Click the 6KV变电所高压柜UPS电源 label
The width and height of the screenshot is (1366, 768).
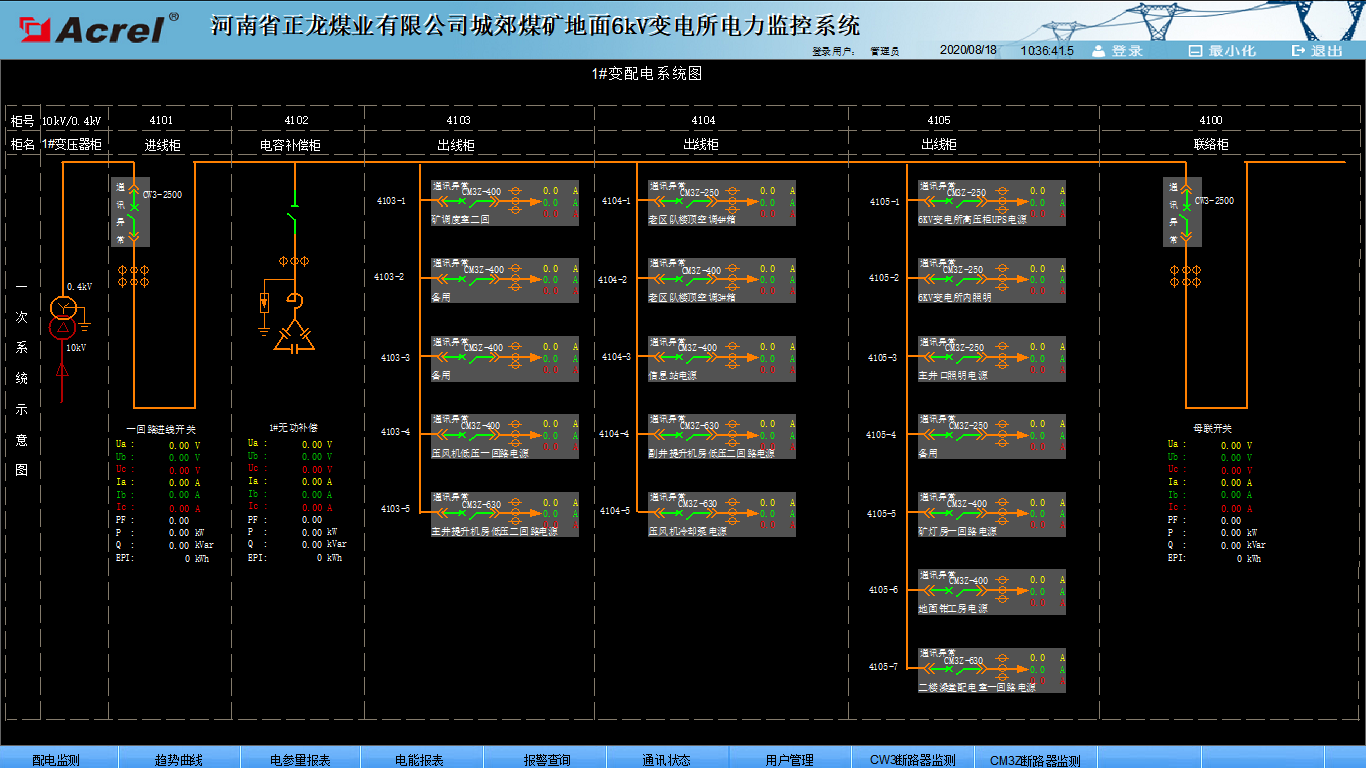pos(972,220)
